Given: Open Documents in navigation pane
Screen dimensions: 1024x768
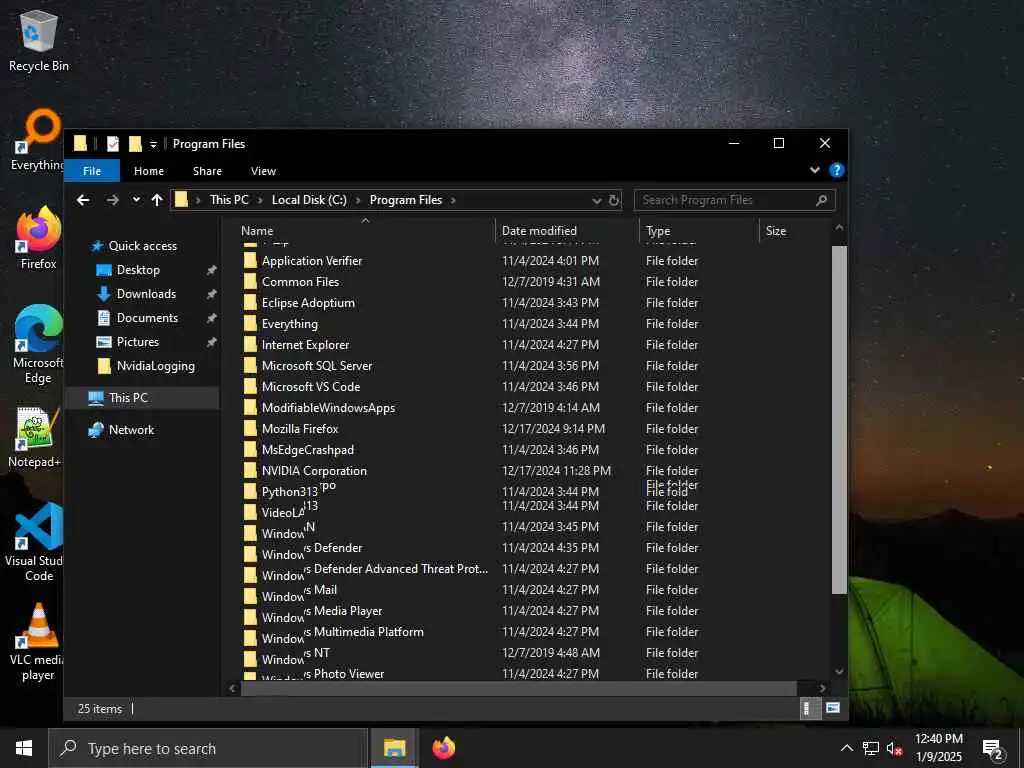Looking at the screenshot, I should pos(147,318).
